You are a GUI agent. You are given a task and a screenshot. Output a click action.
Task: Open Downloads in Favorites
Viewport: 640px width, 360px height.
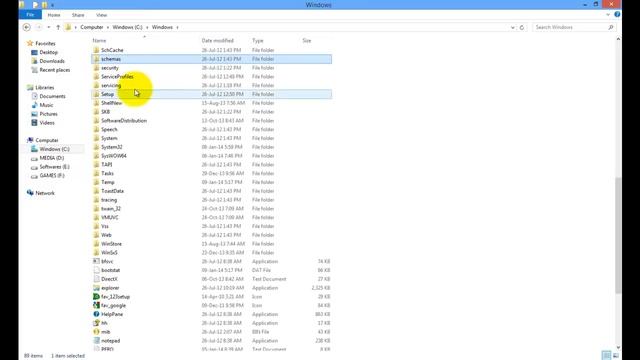(x=52, y=61)
